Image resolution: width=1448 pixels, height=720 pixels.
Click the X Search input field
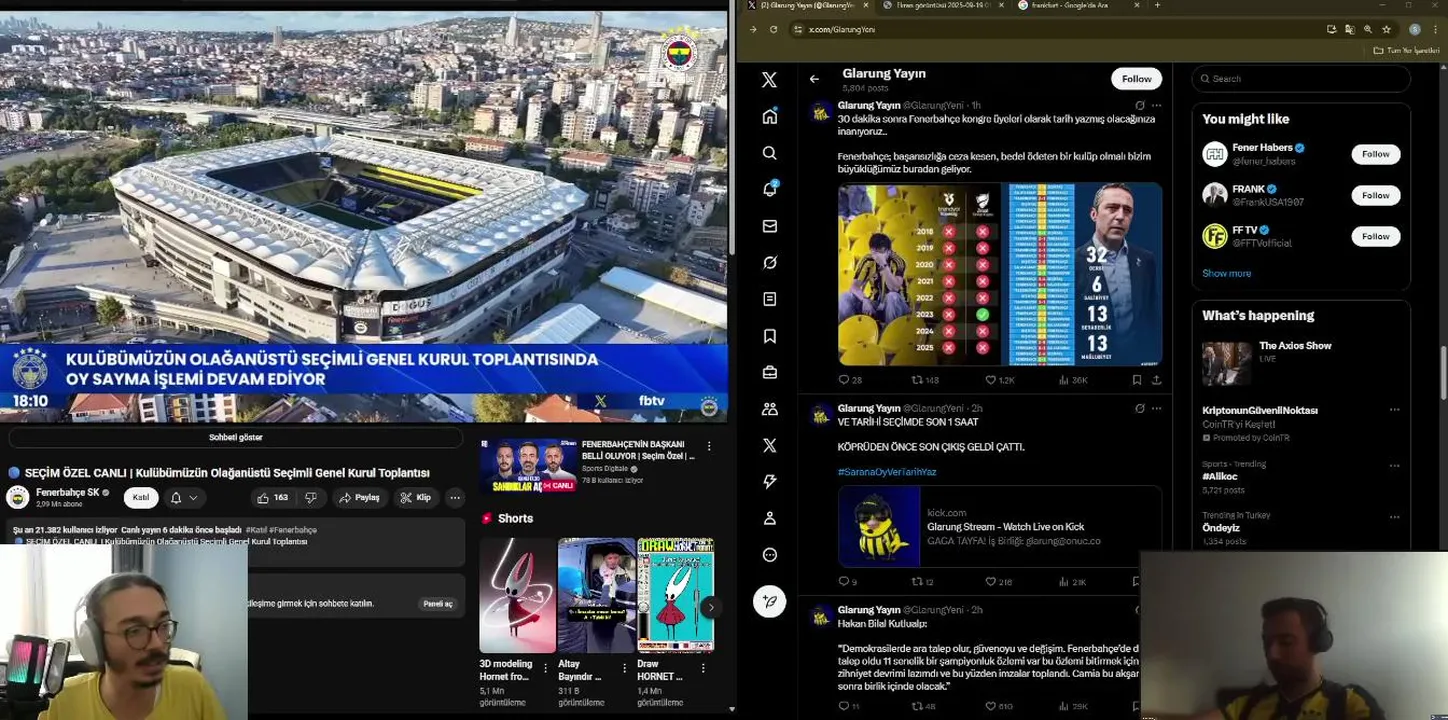click(1300, 79)
